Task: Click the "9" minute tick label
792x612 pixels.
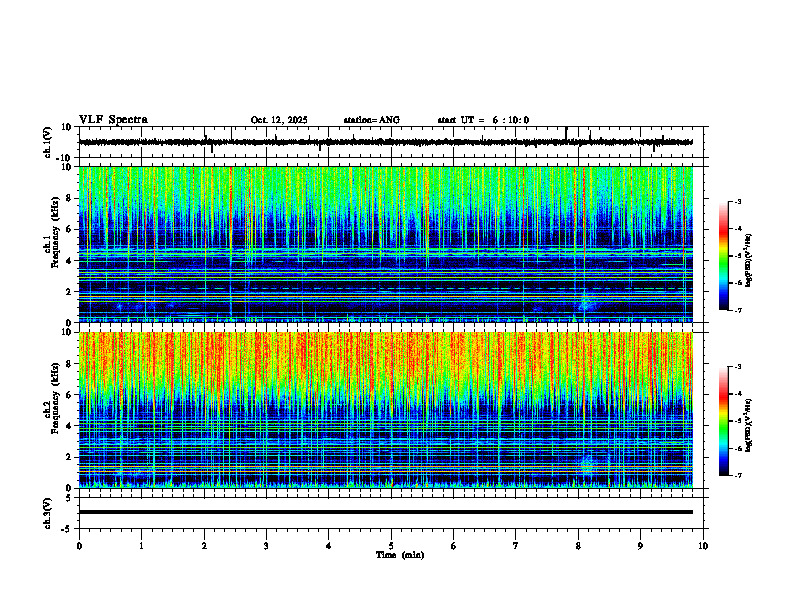Action: click(640, 546)
